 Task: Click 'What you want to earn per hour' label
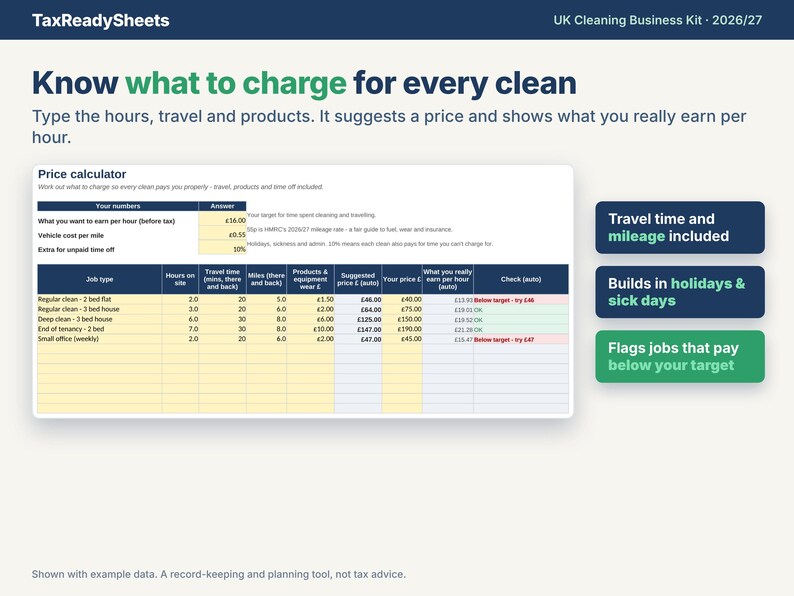tap(106, 221)
